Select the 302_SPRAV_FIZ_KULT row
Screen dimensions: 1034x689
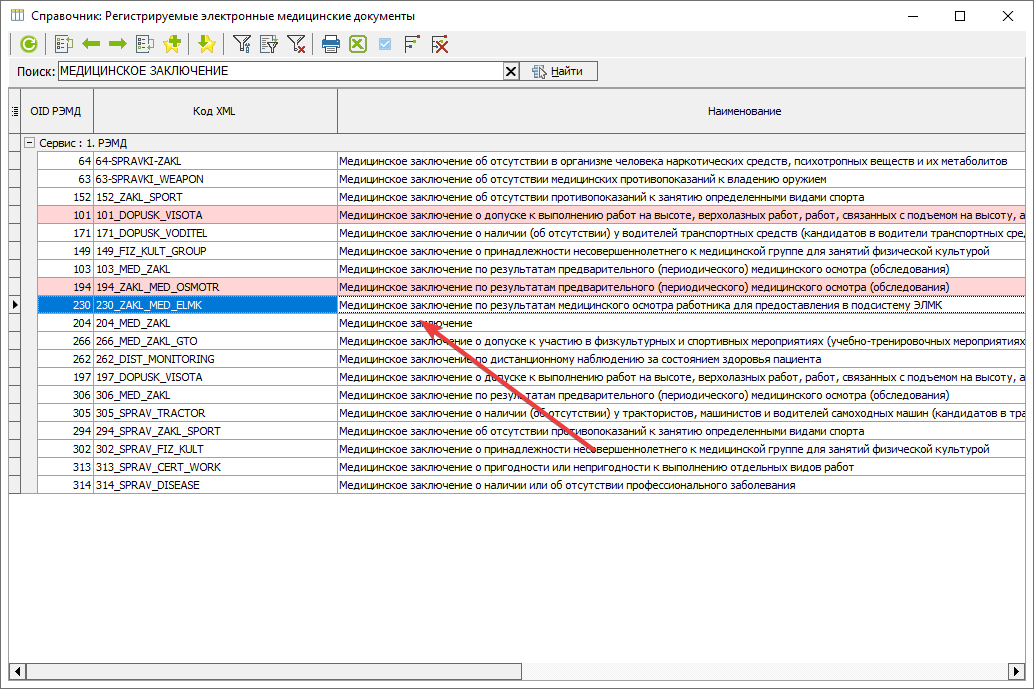coord(531,449)
